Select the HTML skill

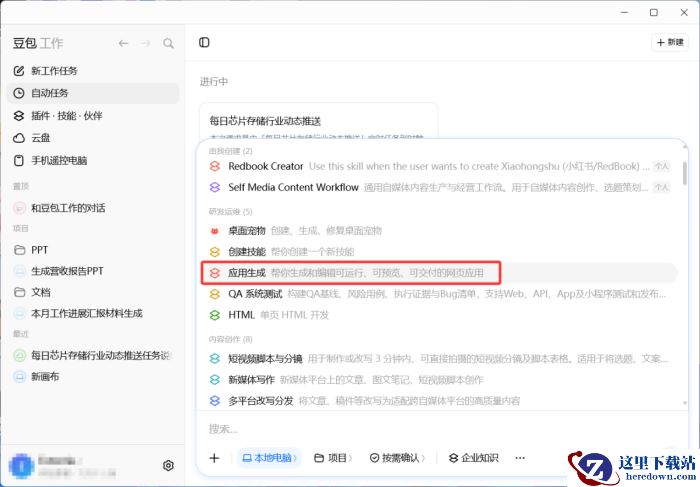(439, 315)
